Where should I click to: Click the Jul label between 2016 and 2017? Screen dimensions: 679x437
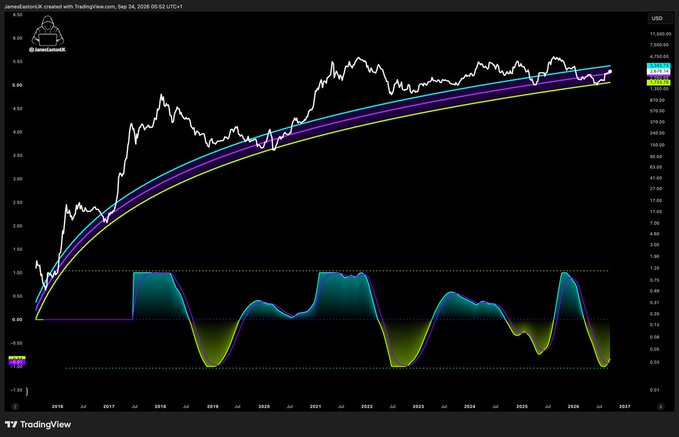[x=83, y=407]
